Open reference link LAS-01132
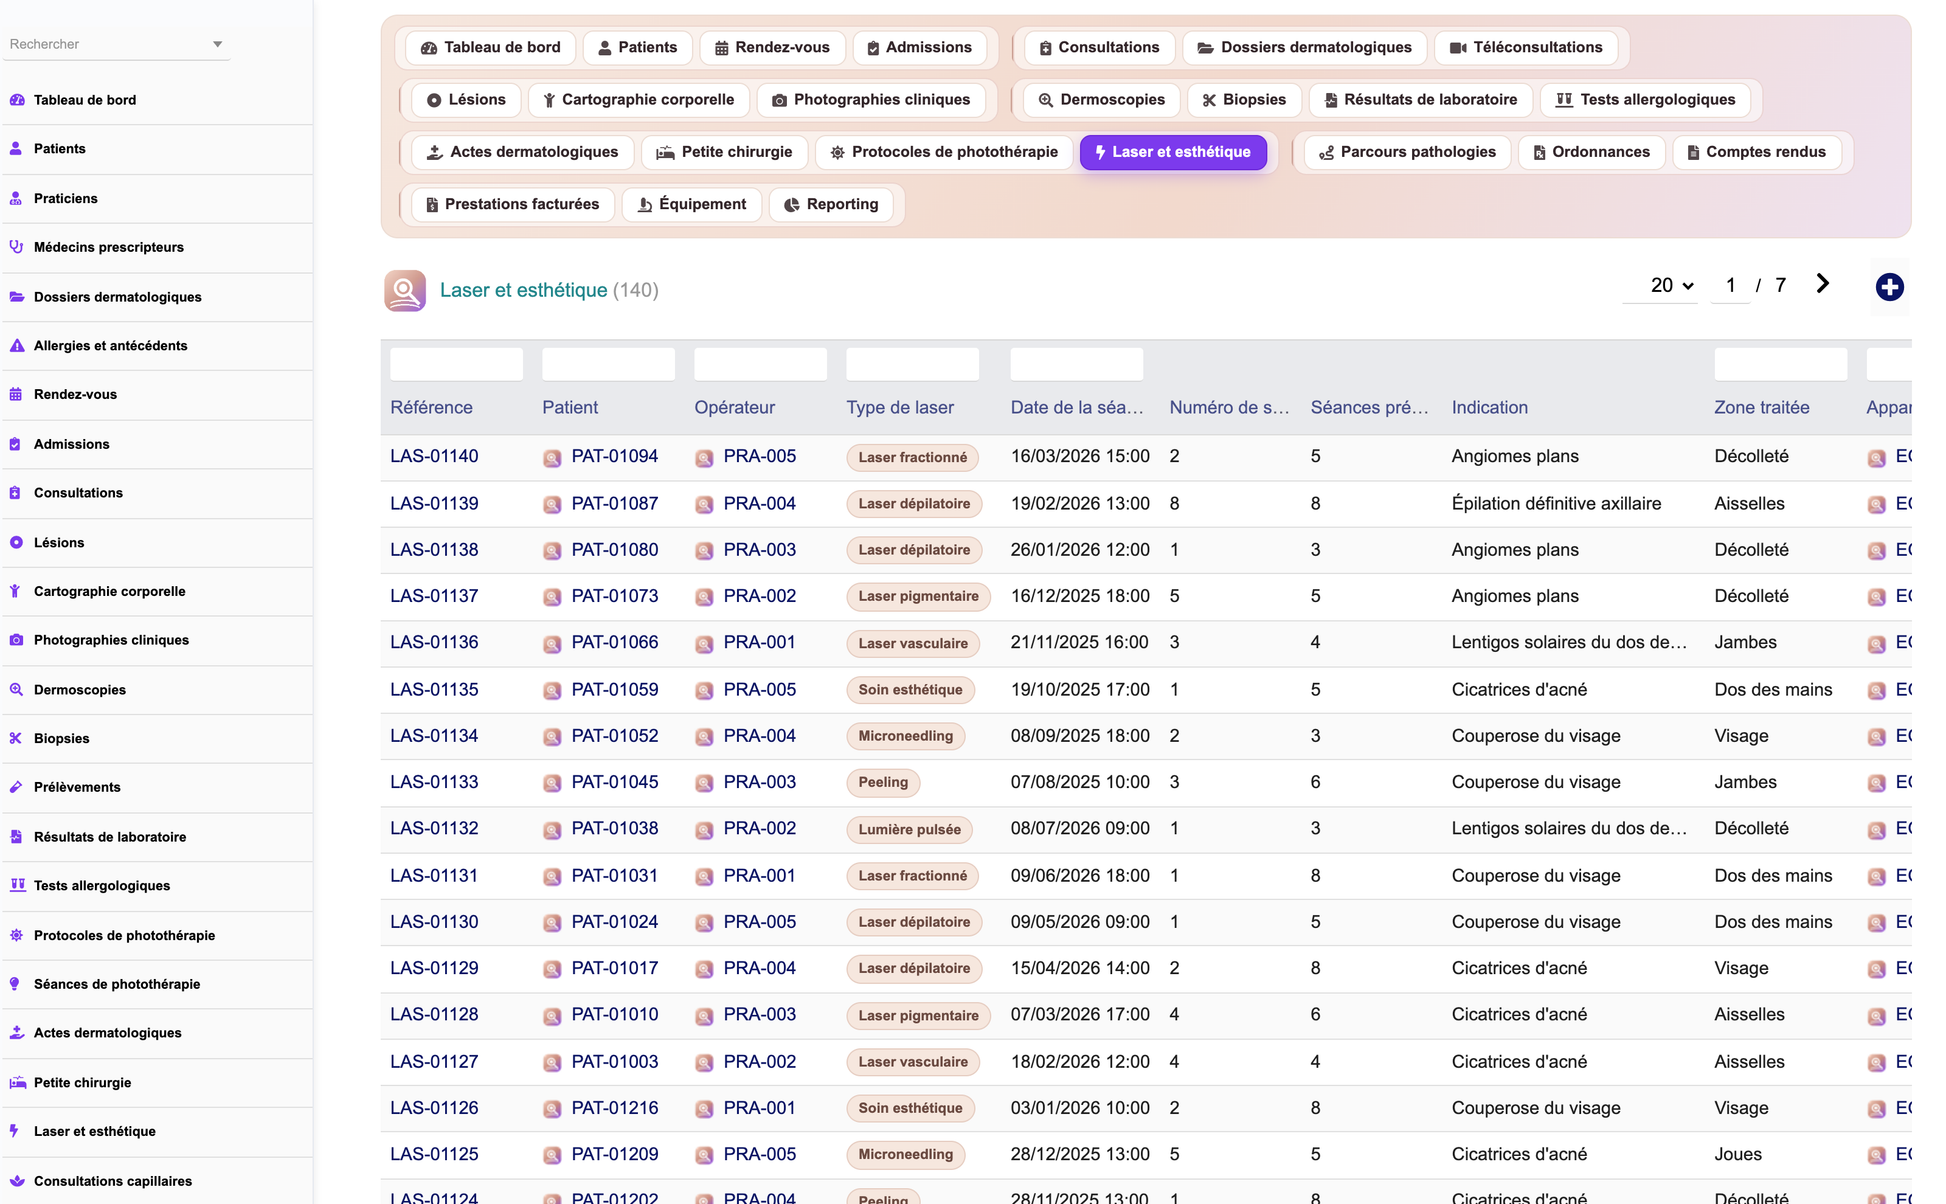The width and height of the screenshot is (1946, 1204). click(434, 829)
